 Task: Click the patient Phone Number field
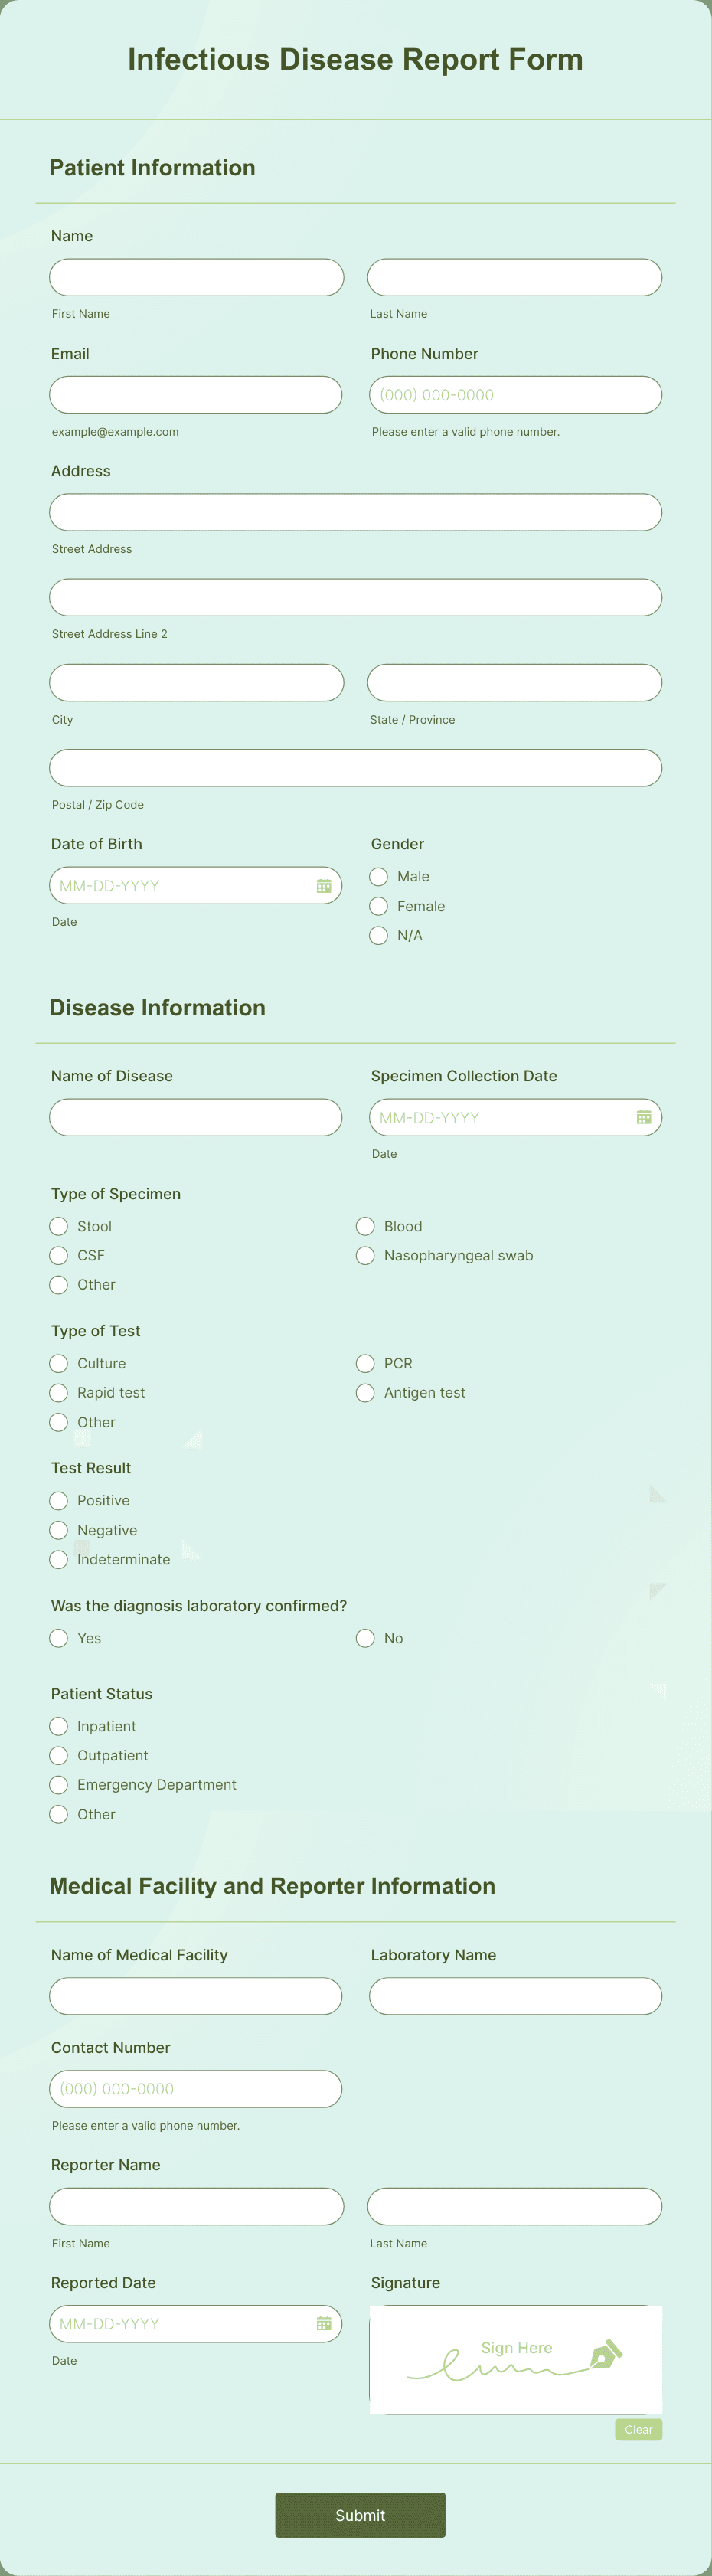click(x=516, y=395)
